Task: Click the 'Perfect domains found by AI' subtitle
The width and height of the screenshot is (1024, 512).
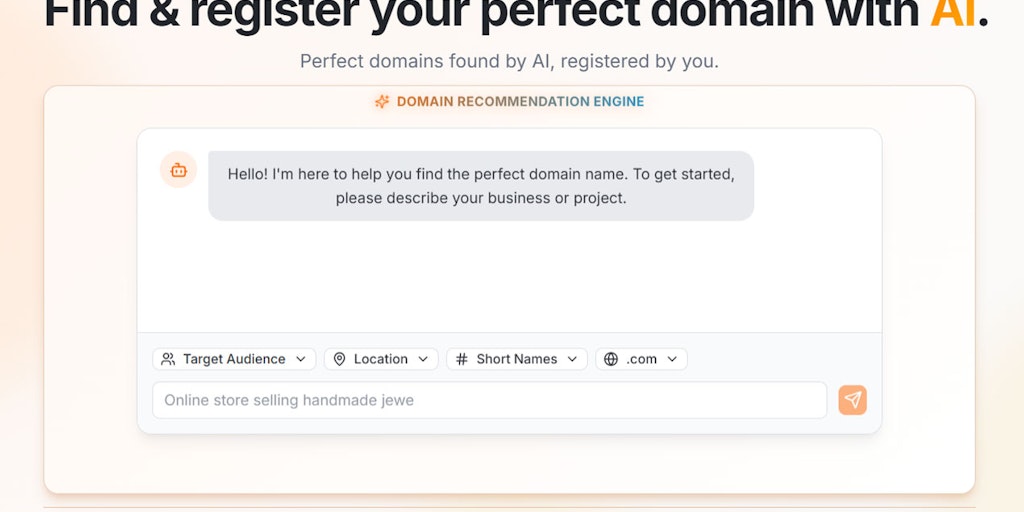Action: pyautogui.click(x=509, y=61)
